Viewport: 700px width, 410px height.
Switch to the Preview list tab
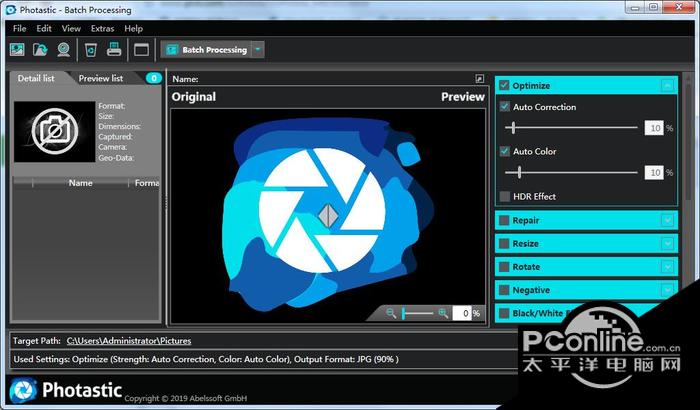pyautogui.click(x=101, y=78)
